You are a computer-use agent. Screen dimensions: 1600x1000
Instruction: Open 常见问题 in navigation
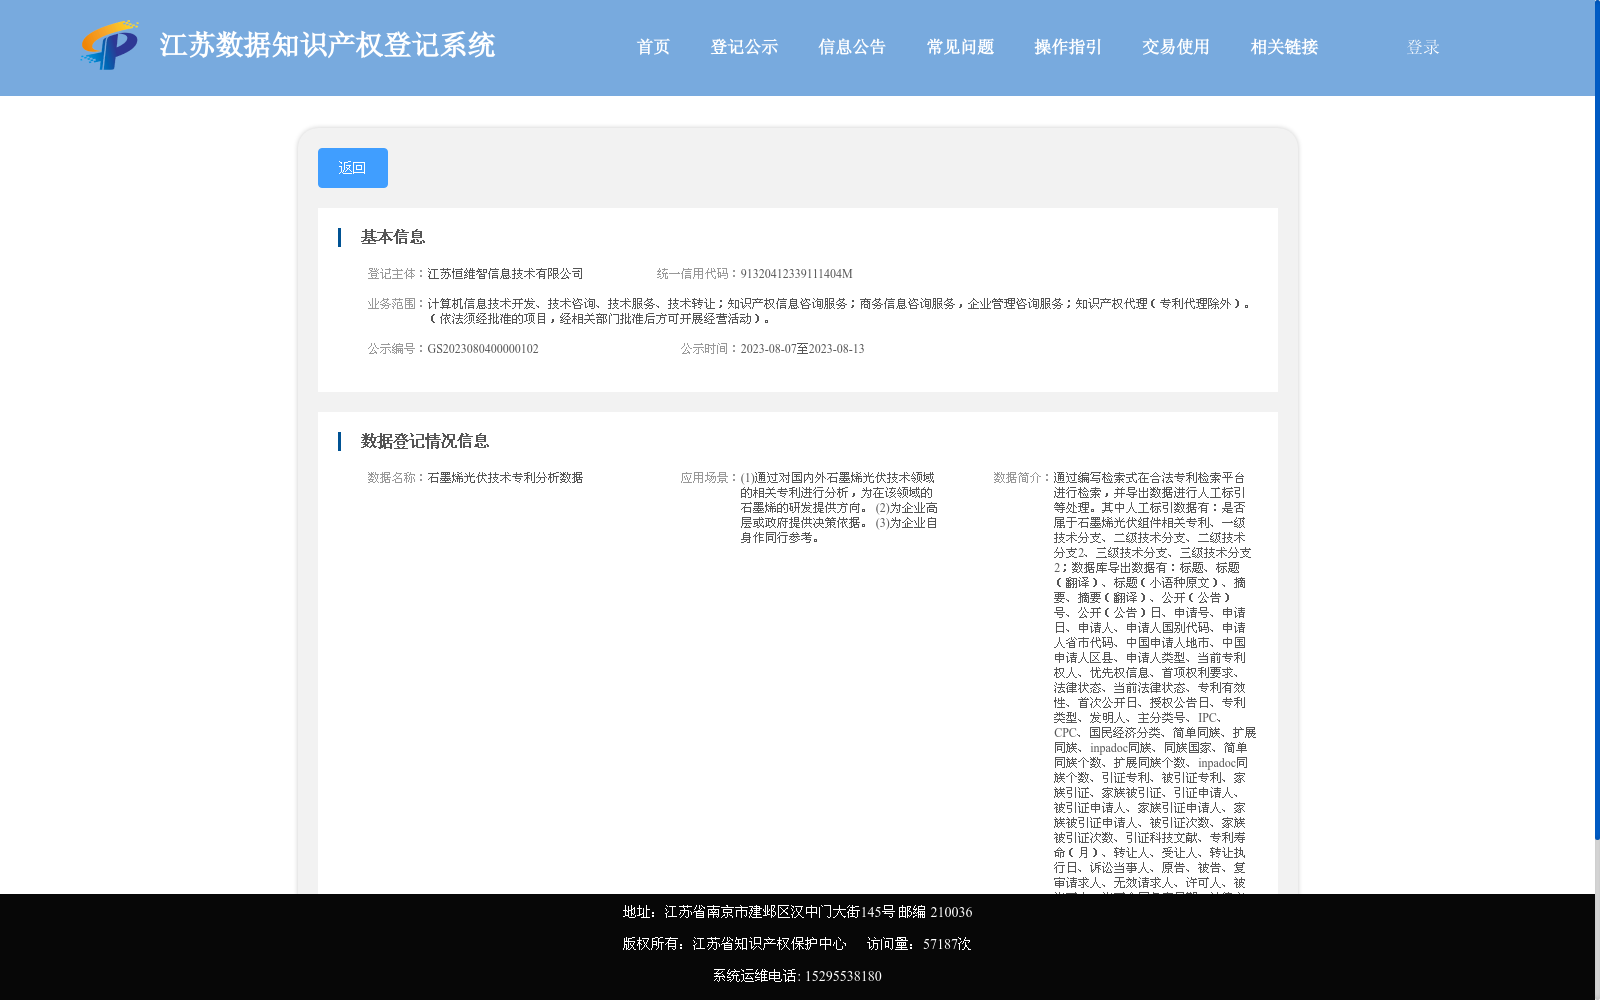point(960,47)
